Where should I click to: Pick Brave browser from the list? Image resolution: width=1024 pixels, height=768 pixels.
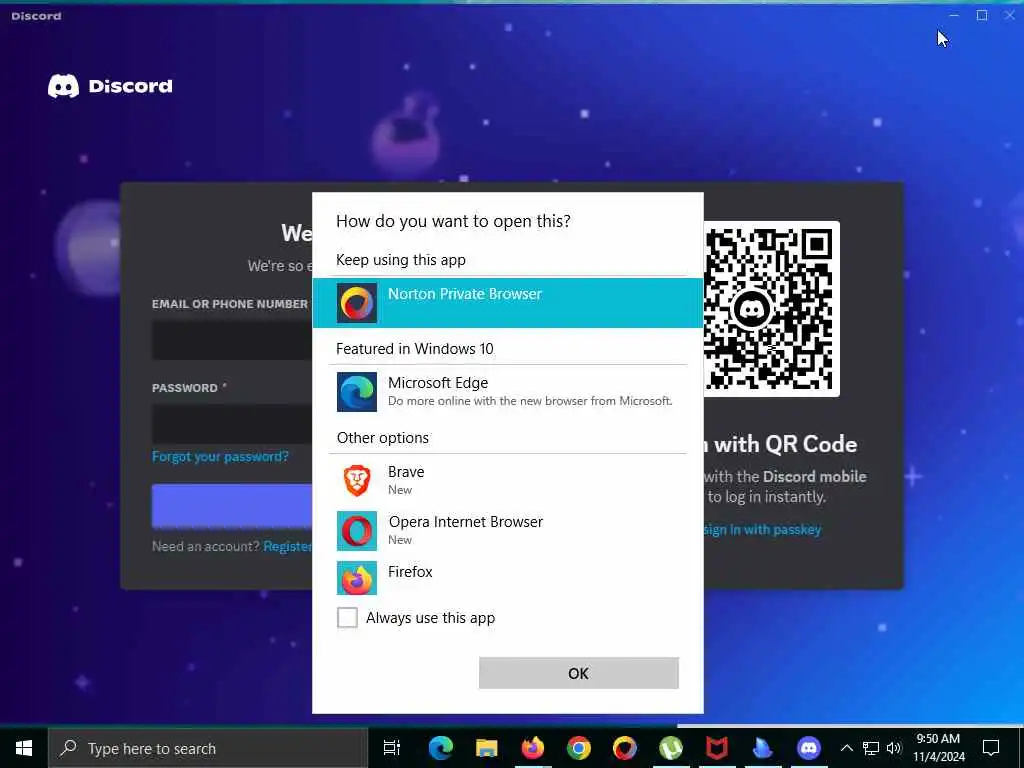tap(507, 480)
